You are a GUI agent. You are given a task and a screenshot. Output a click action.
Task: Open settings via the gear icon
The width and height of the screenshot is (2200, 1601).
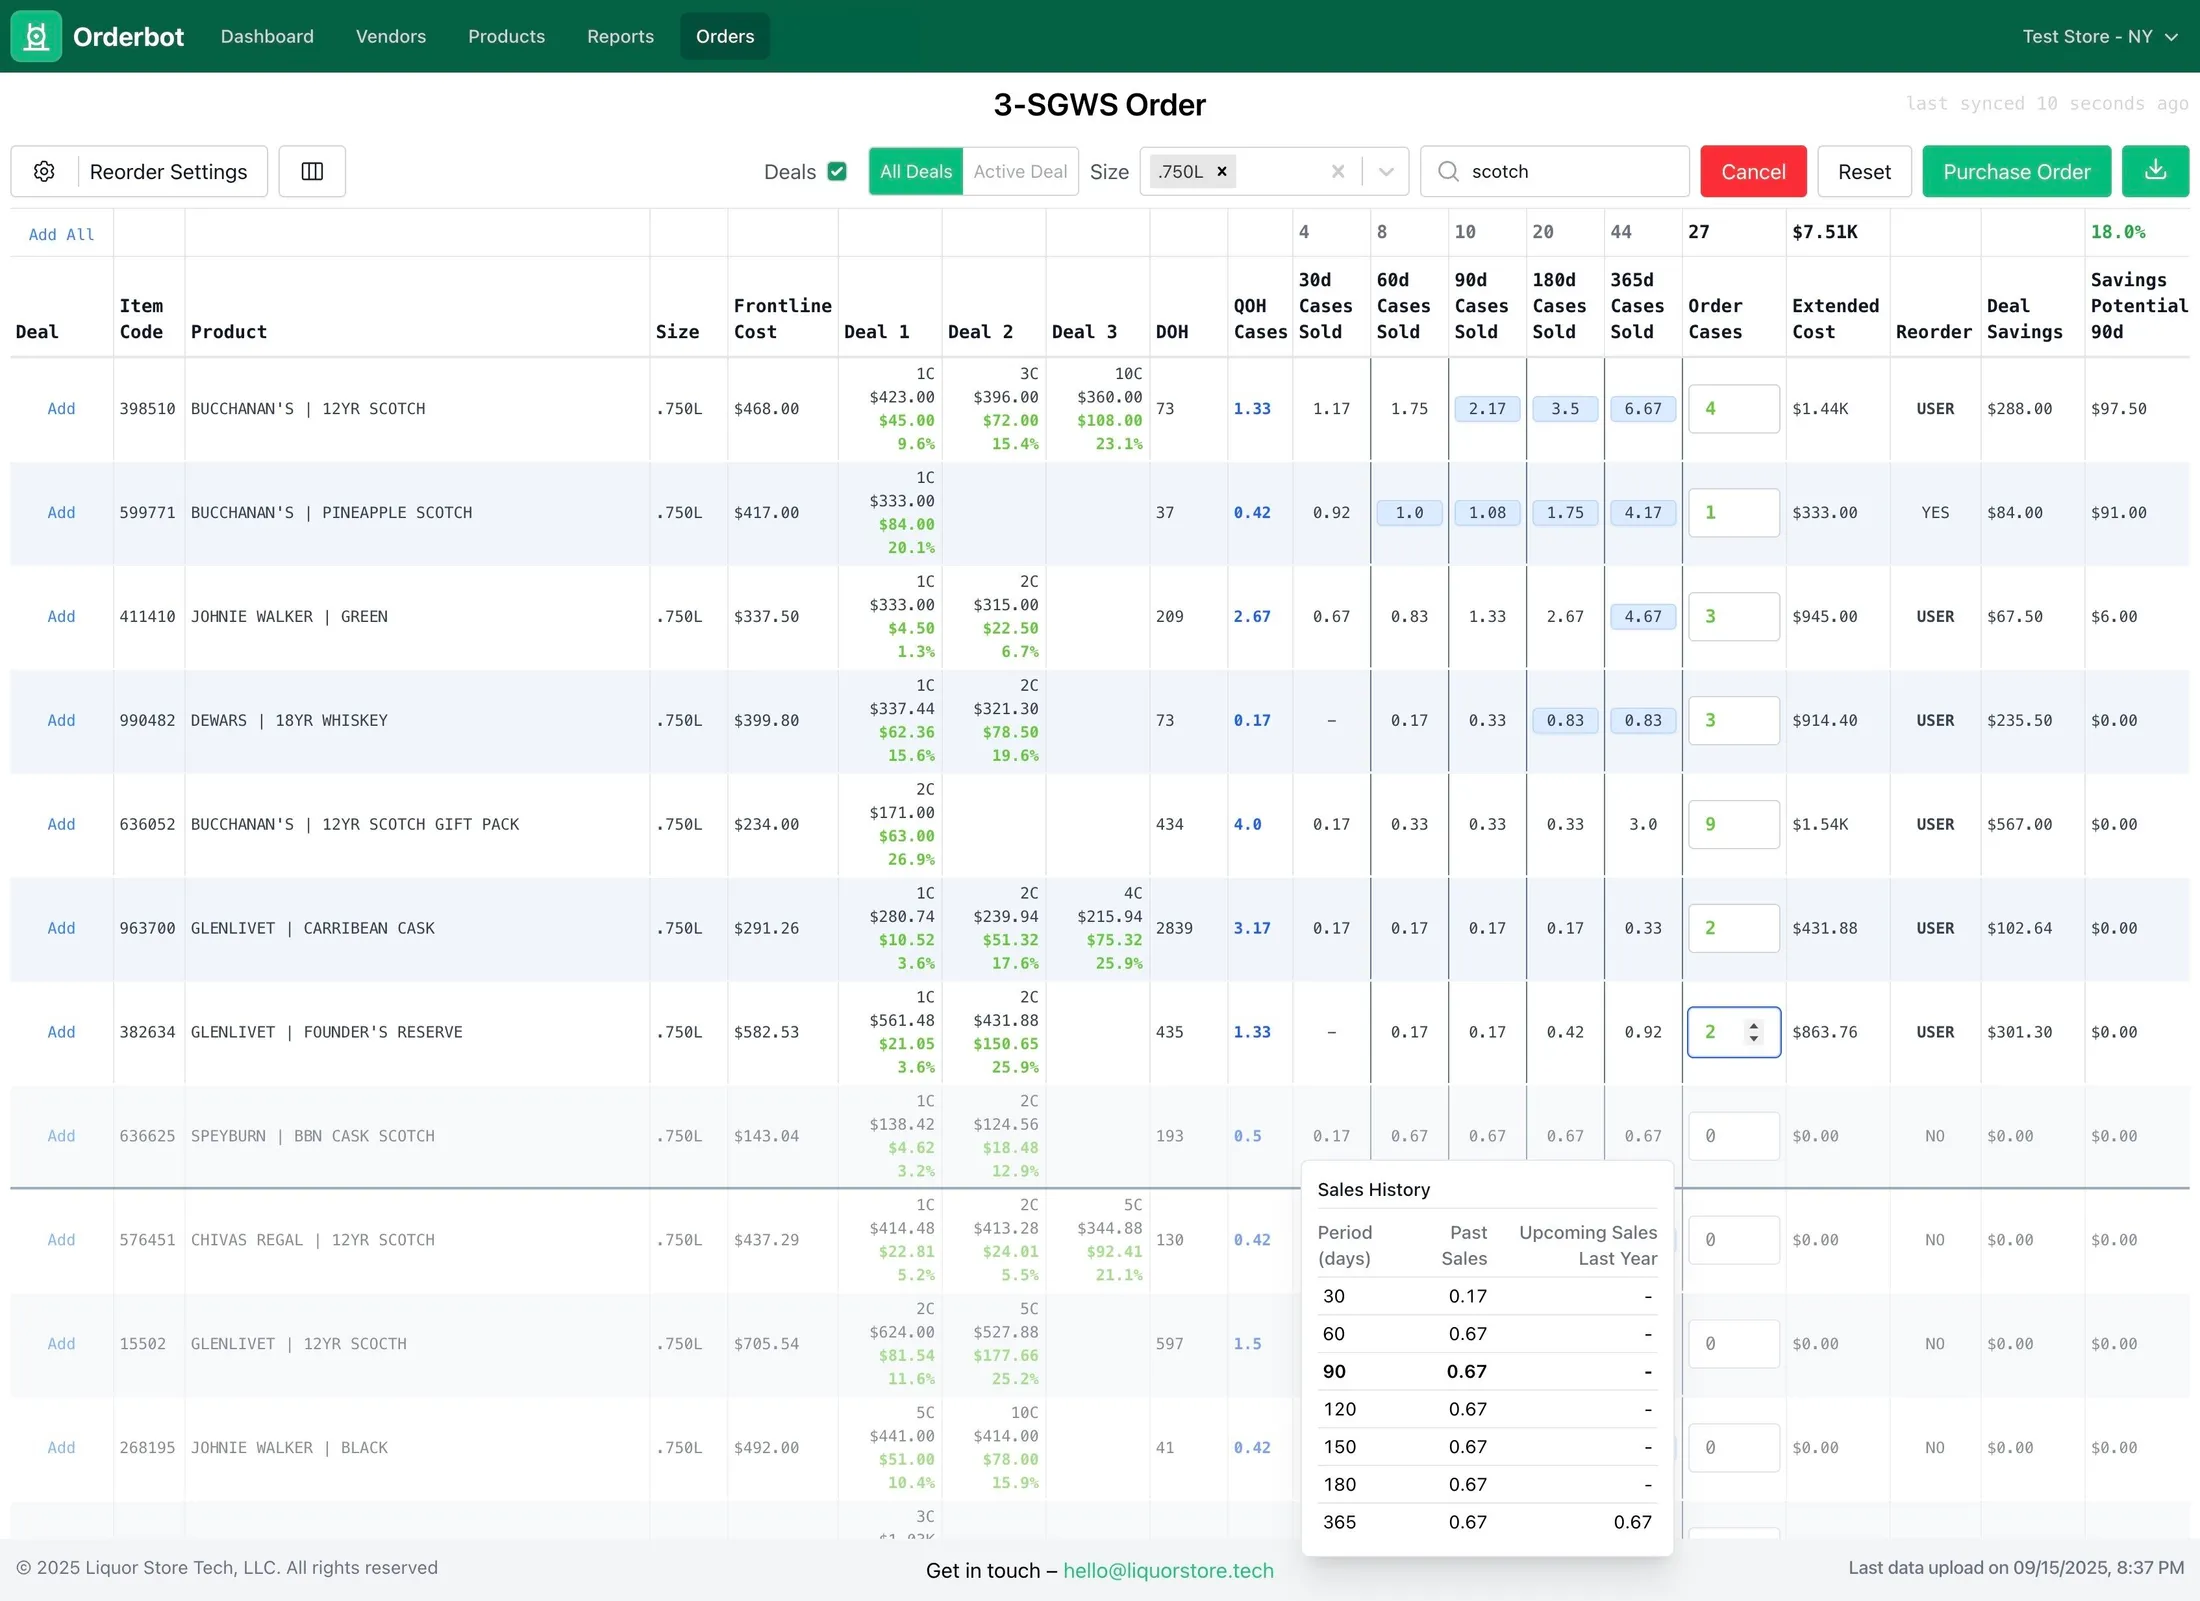(44, 172)
